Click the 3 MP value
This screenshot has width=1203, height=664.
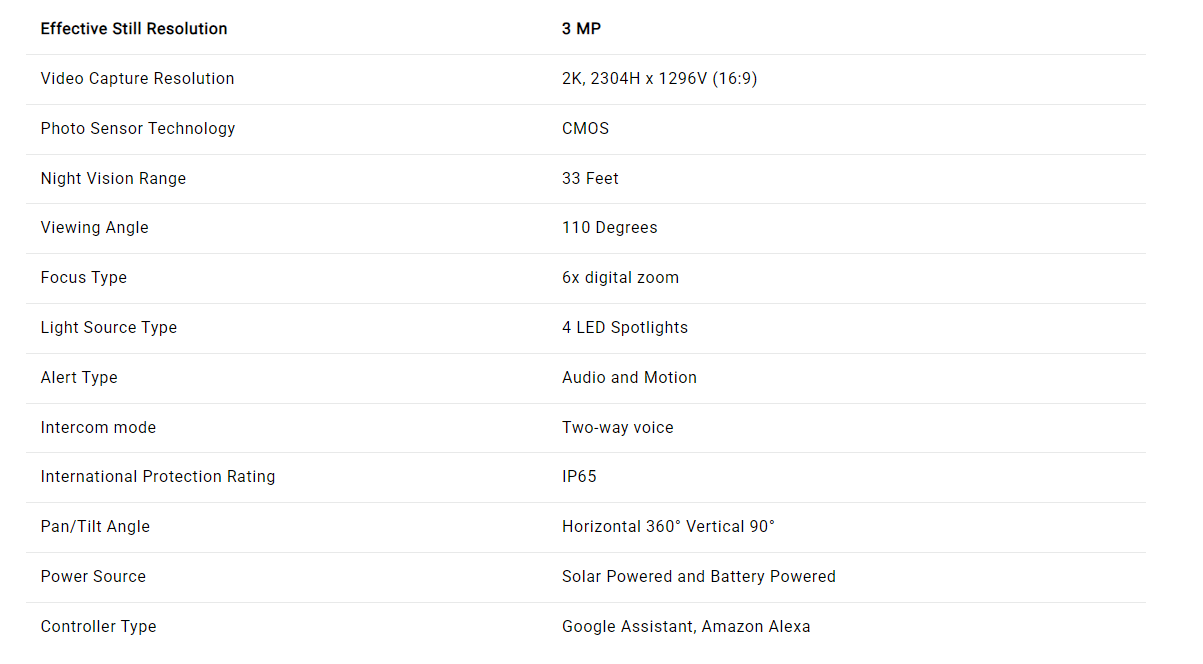(581, 29)
